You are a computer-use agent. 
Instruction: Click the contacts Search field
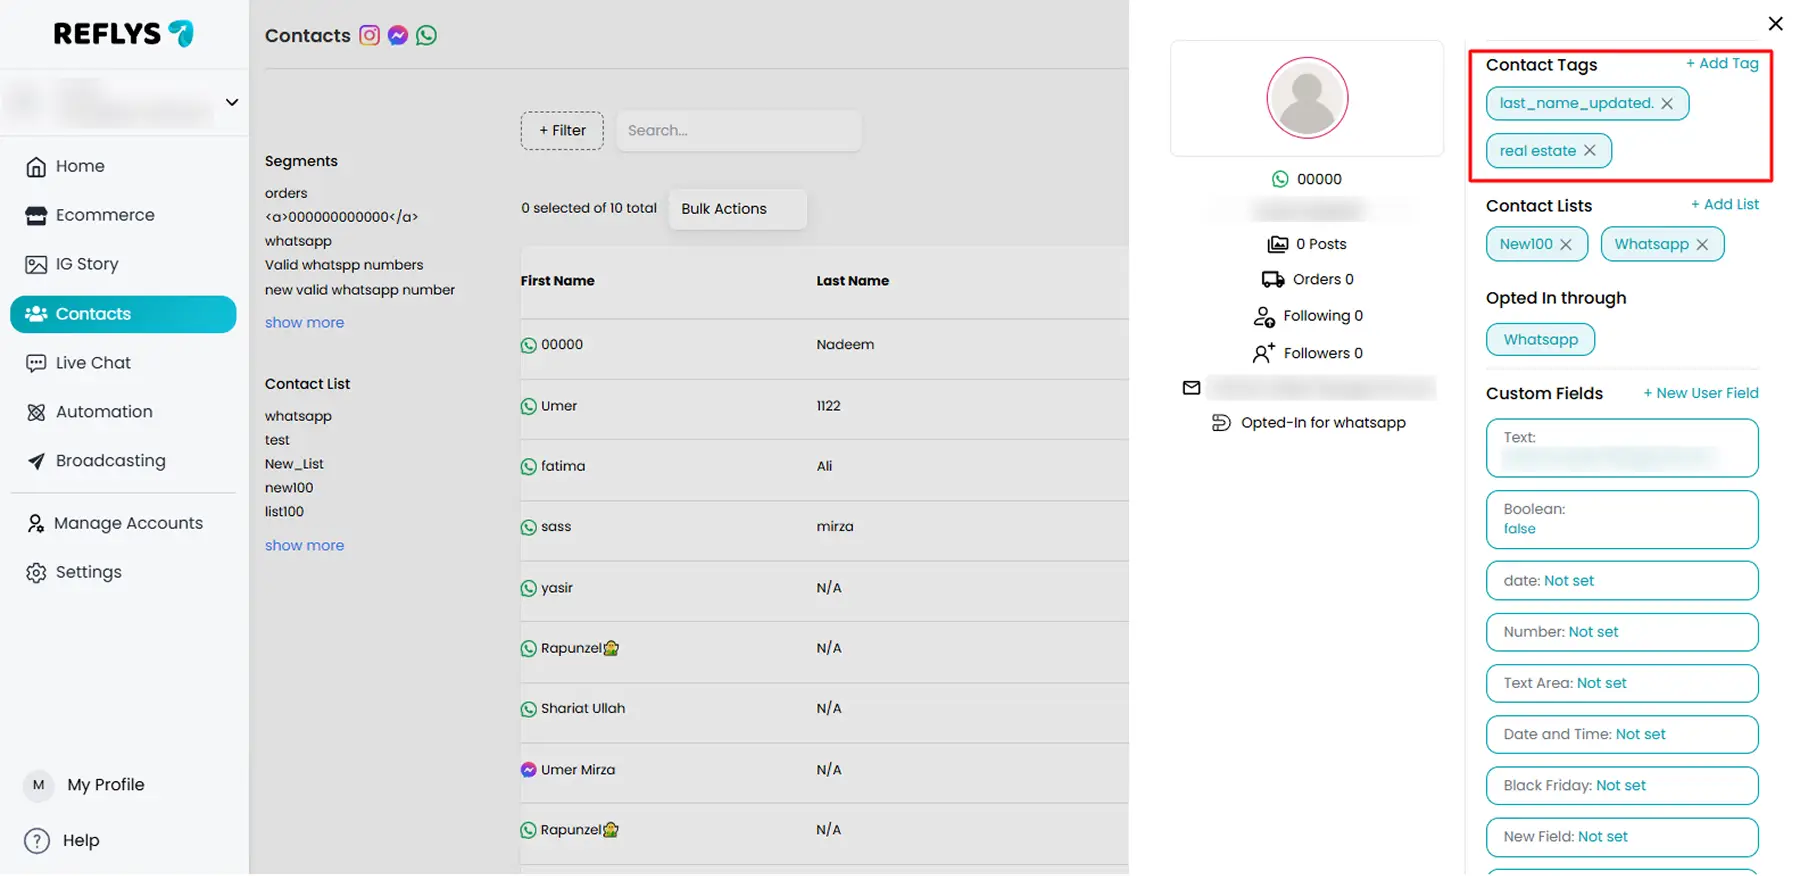coord(738,131)
